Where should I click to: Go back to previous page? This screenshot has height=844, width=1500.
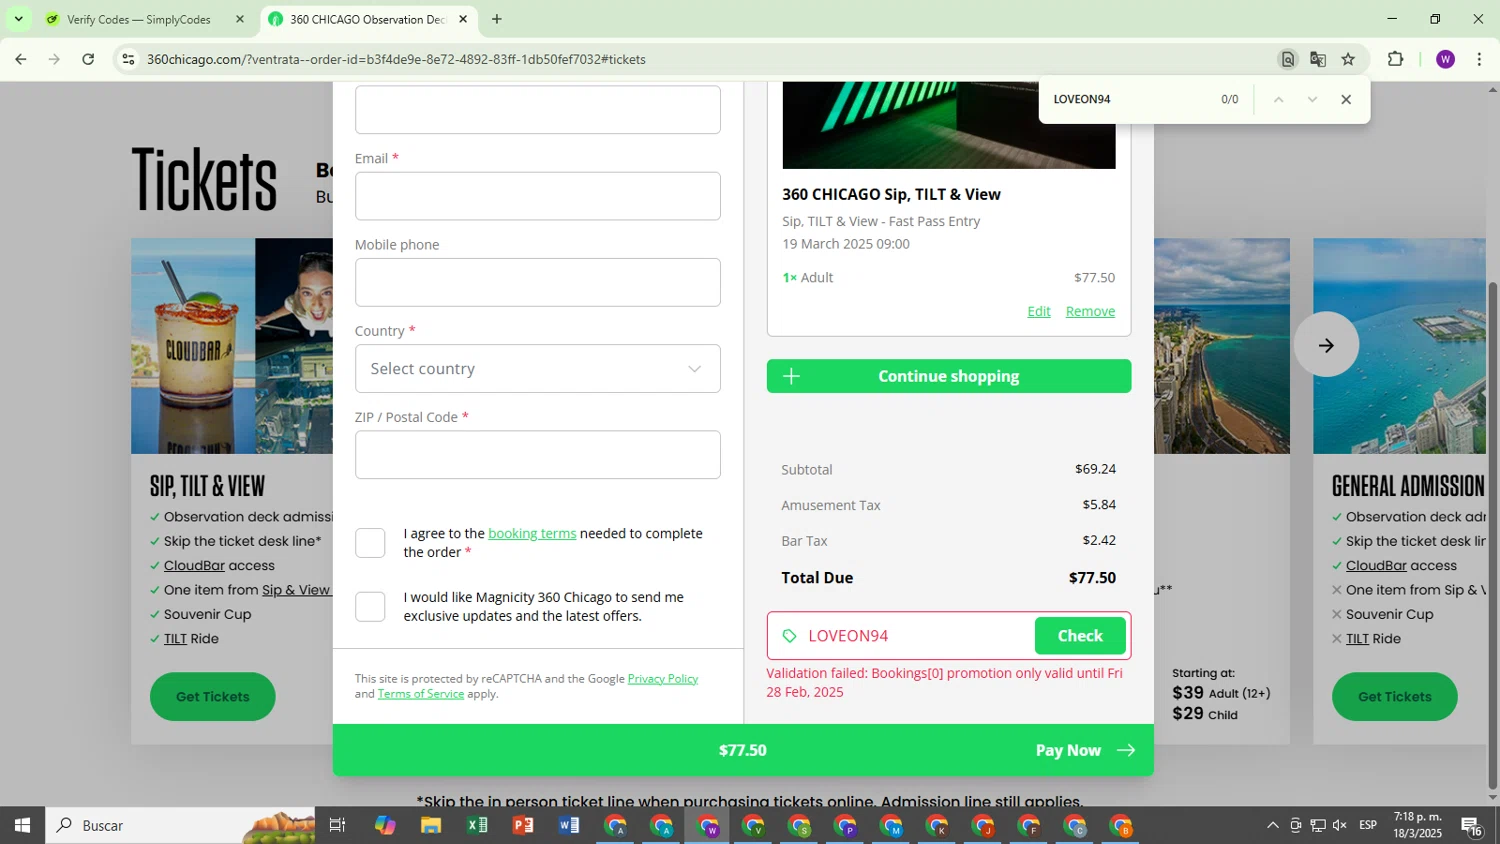(20, 59)
